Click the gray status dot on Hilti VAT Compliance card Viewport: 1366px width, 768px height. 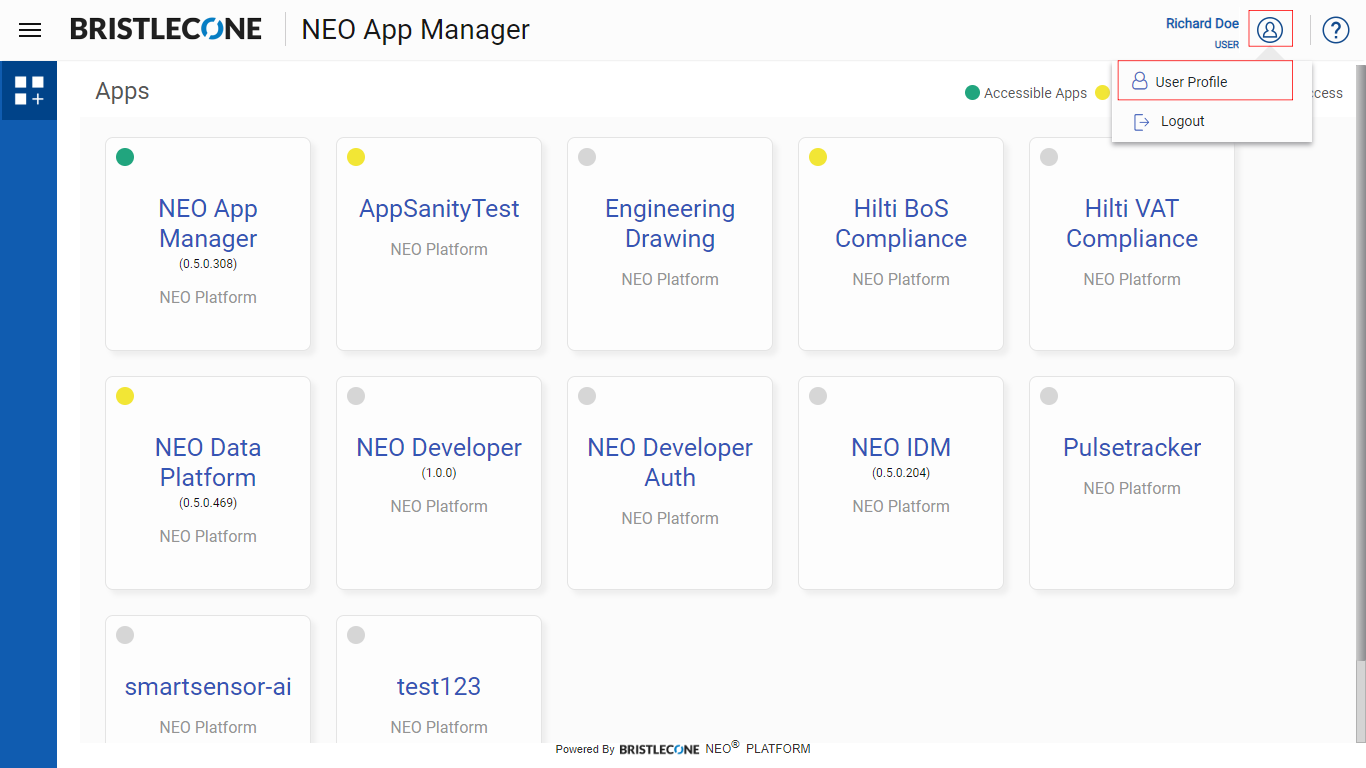point(1049,157)
